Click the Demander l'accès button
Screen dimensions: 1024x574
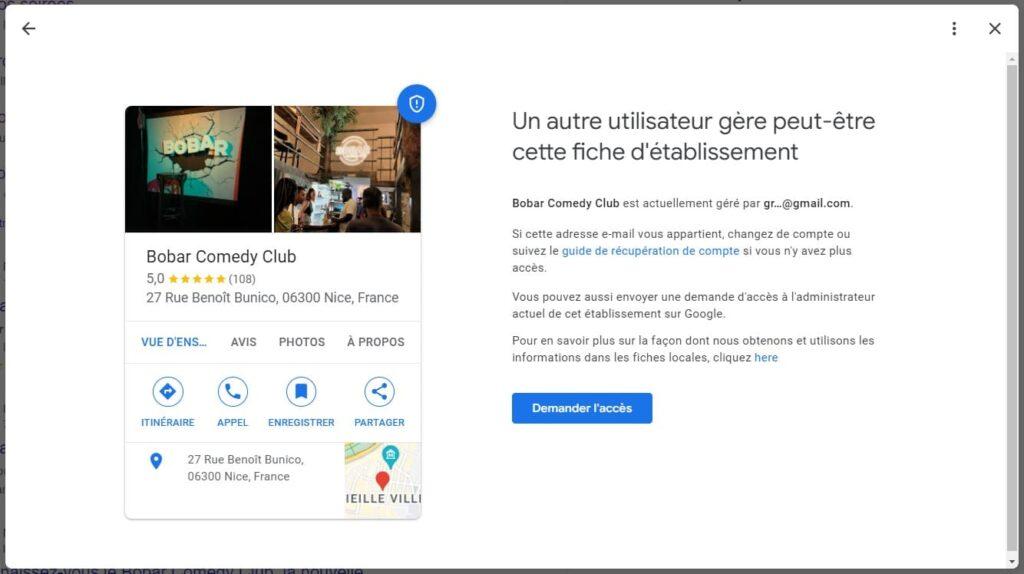pyautogui.click(x=582, y=408)
